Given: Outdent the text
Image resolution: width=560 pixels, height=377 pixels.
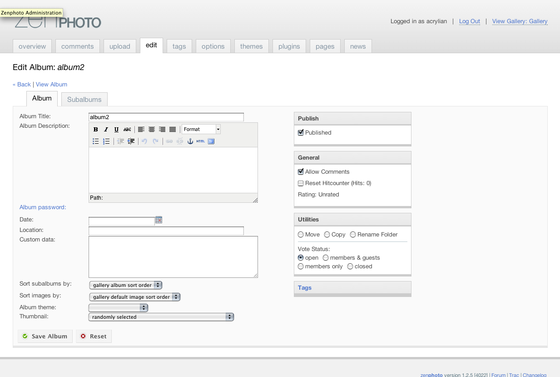Looking at the screenshot, I should [x=121, y=141].
